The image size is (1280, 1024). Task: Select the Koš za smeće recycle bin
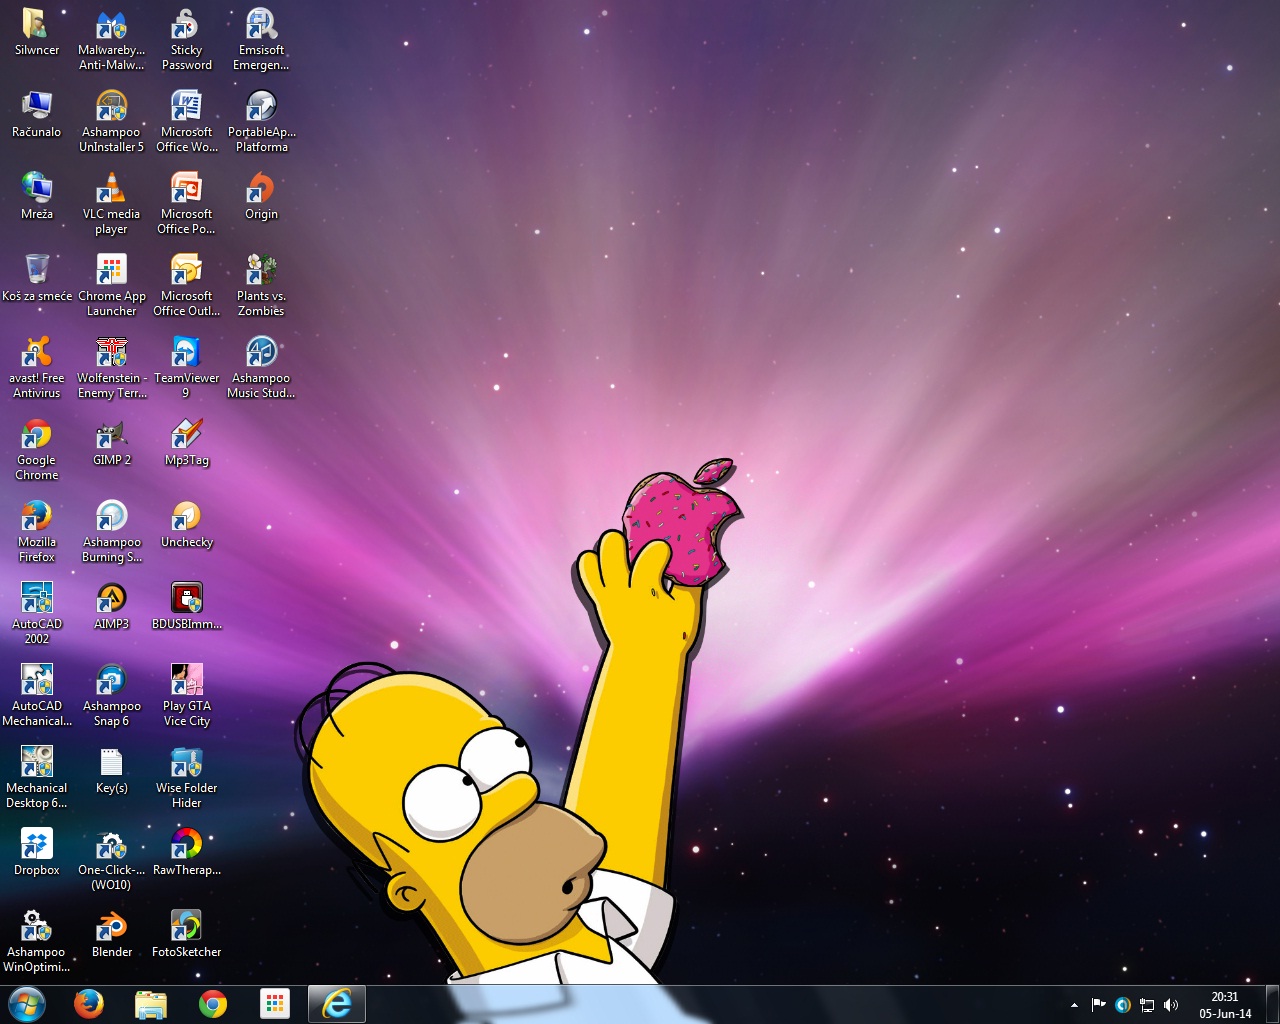pos(37,271)
